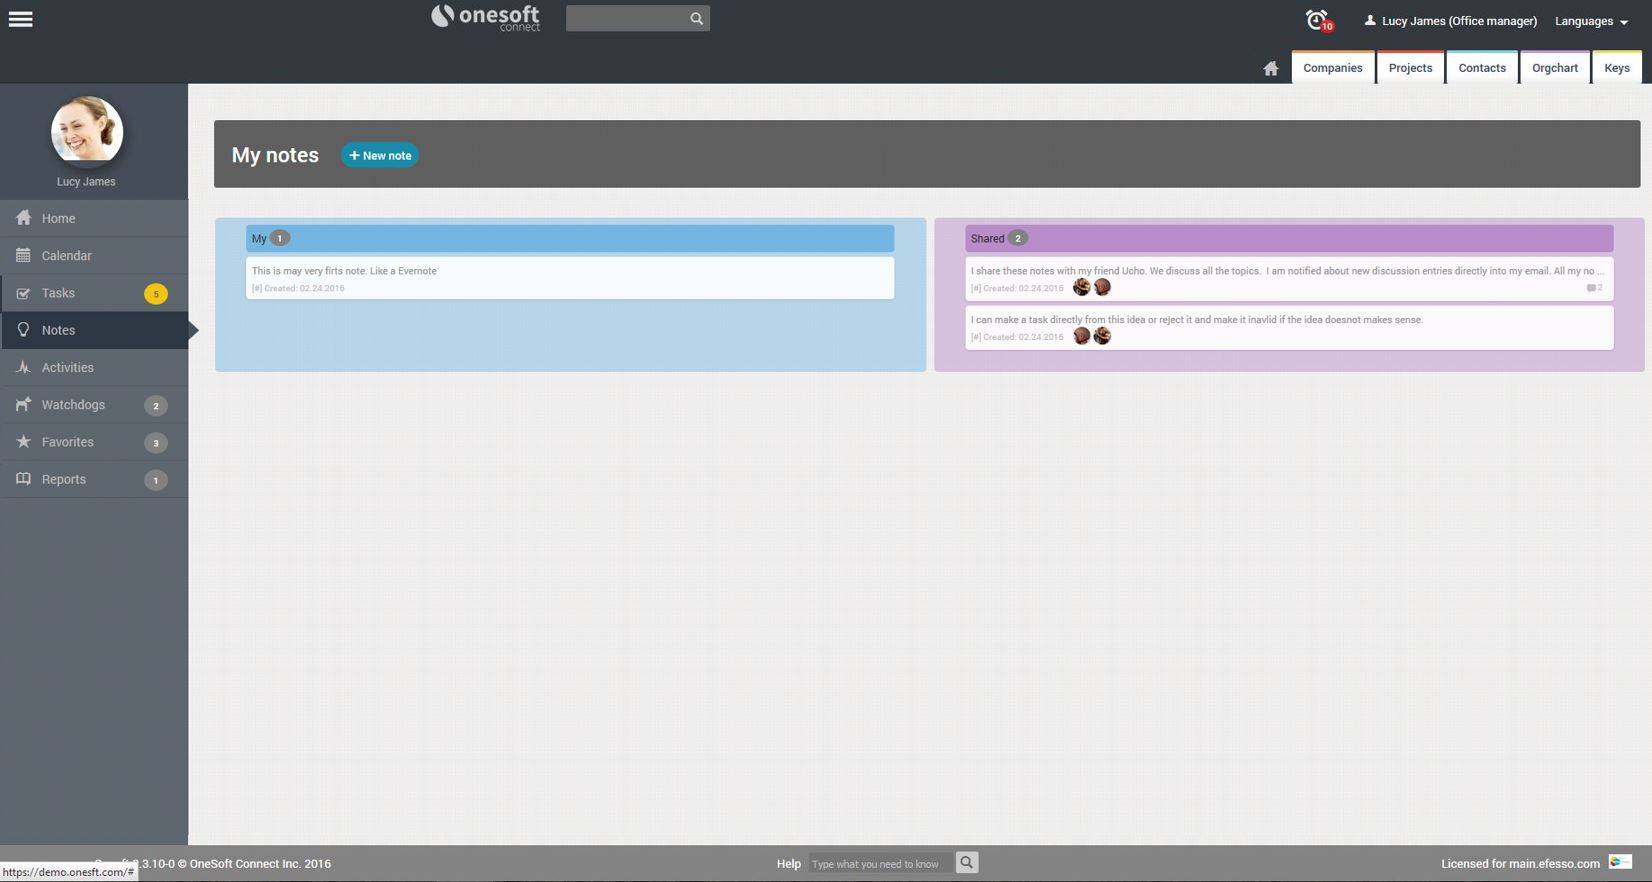This screenshot has width=1652, height=882.
Task: Click the 'Shared' notes column header
Action: coord(1289,238)
